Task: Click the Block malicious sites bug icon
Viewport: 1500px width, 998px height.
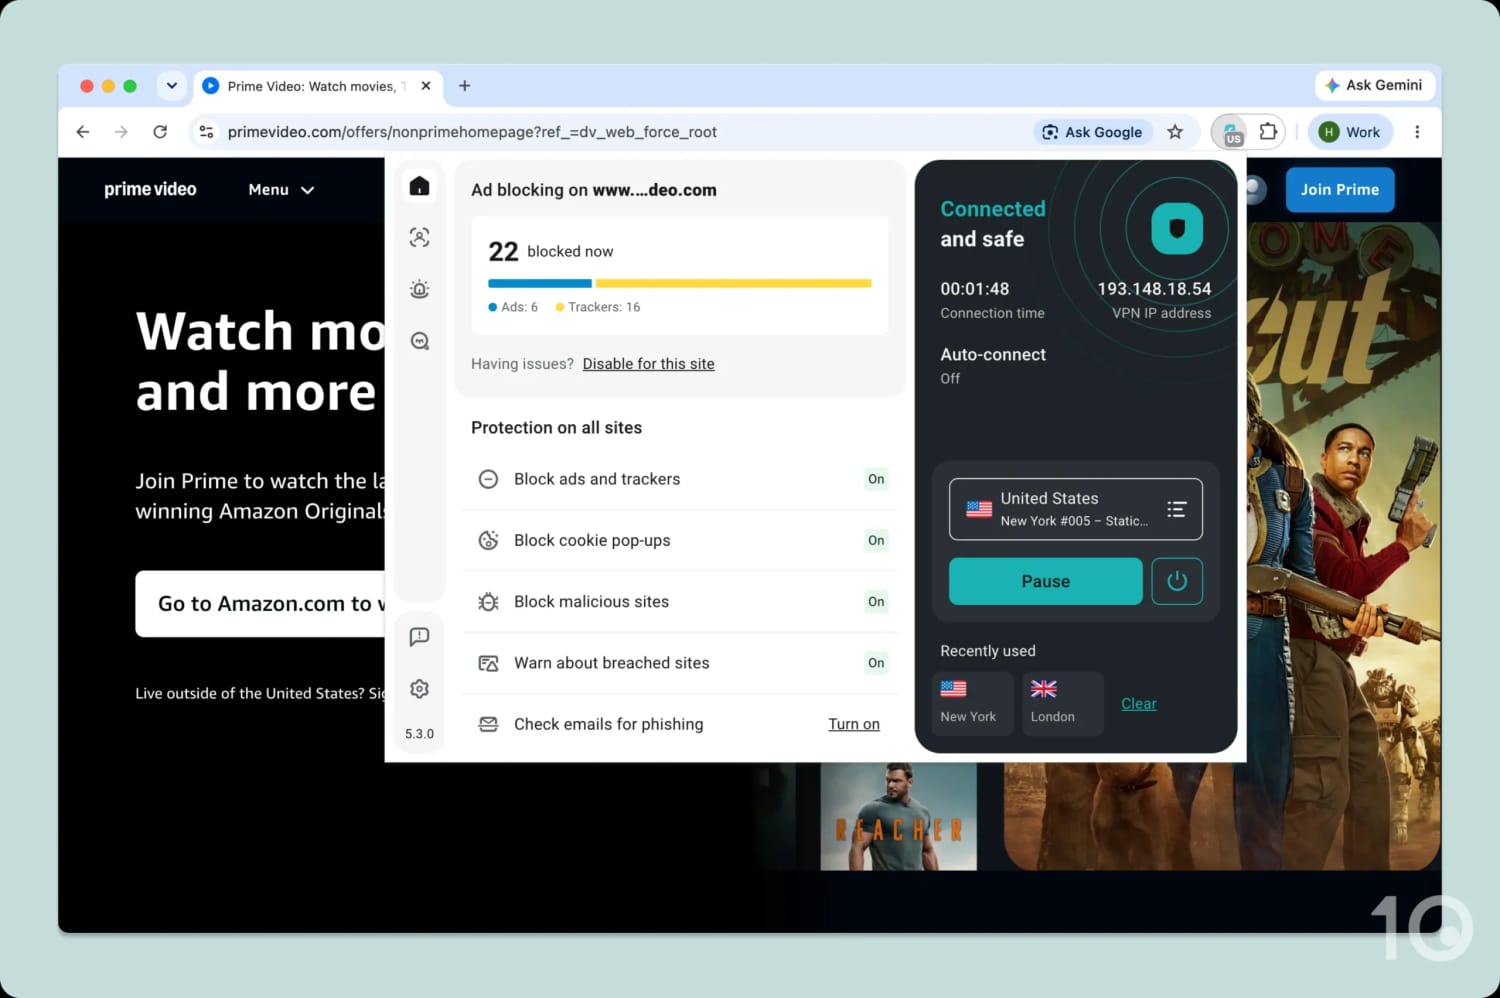Action: point(488,602)
